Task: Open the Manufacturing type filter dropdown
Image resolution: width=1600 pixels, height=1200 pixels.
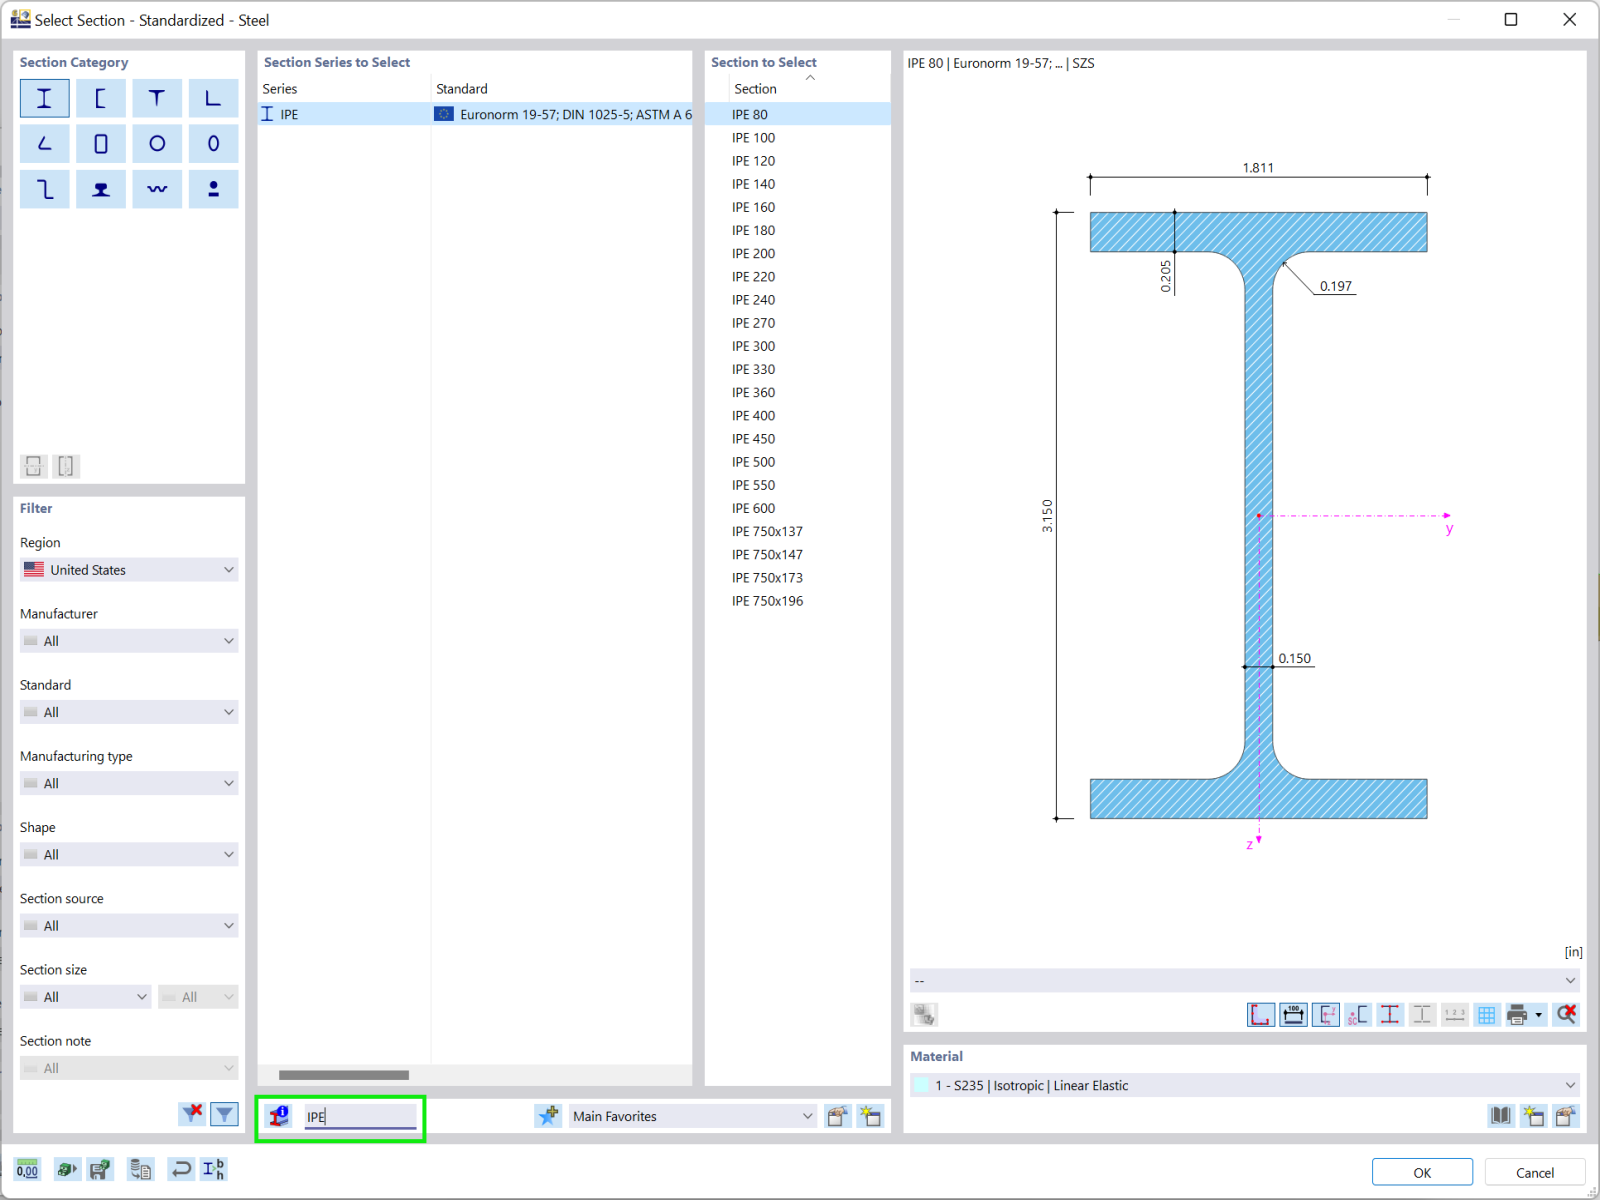Action: (129, 783)
